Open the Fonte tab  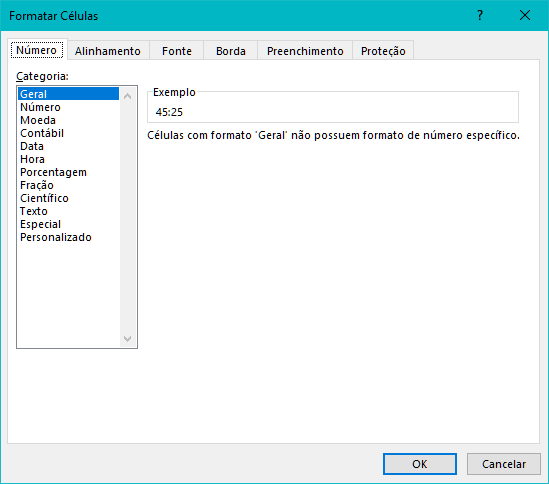[x=177, y=51]
